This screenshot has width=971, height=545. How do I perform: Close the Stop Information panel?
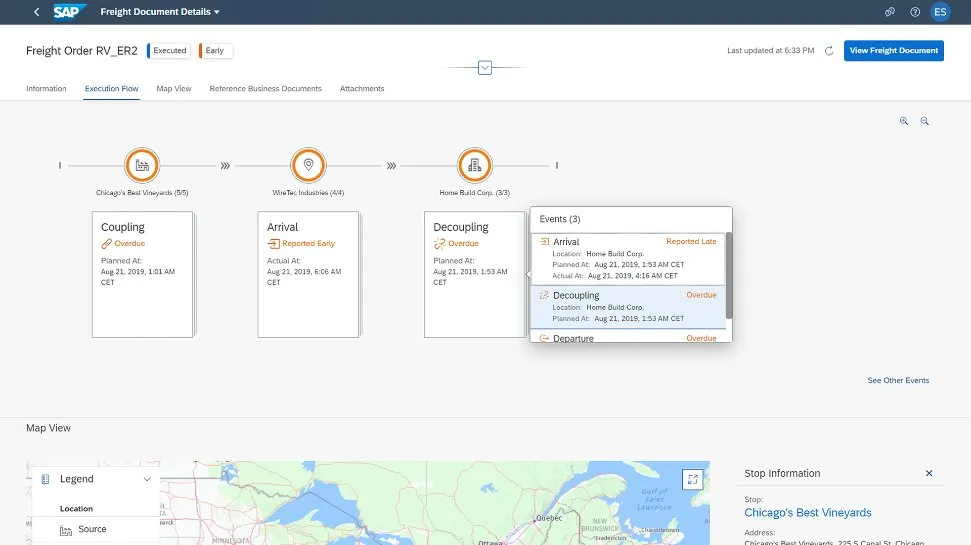coord(929,473)
